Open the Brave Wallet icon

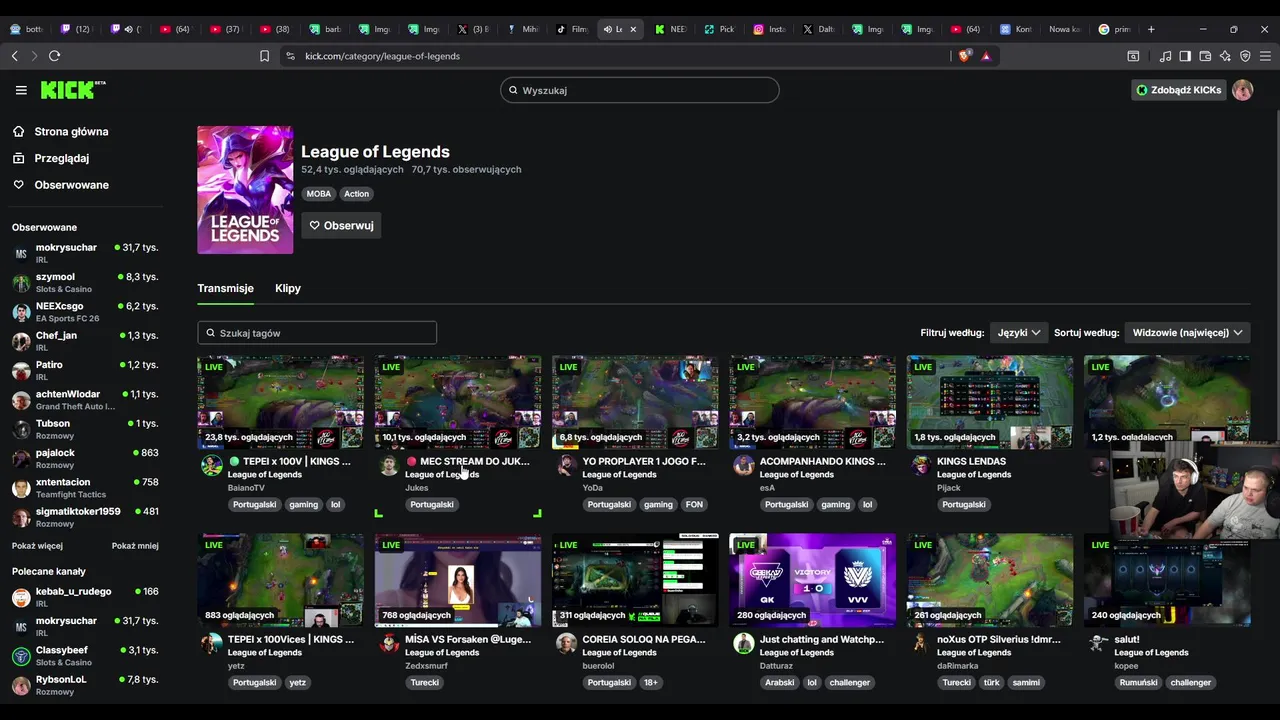pyautogui.click(x=1205, y=56)
